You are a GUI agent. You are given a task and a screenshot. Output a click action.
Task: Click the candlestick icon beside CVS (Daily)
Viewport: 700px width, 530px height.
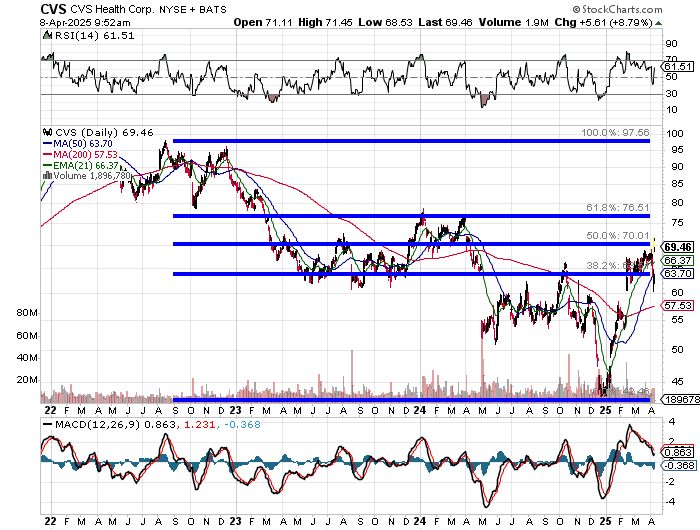46,132
